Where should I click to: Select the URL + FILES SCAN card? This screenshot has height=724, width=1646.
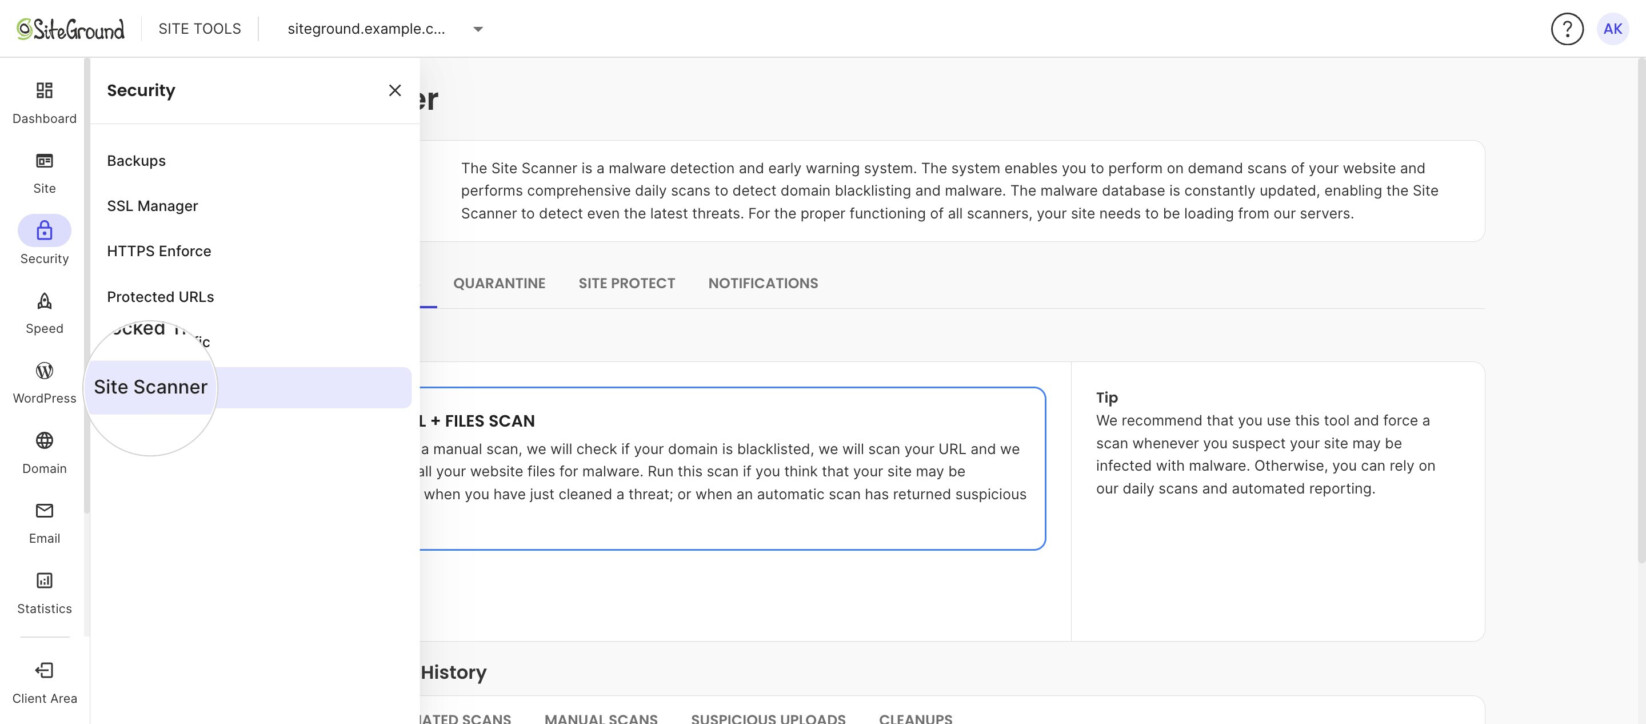pos(733,468)
